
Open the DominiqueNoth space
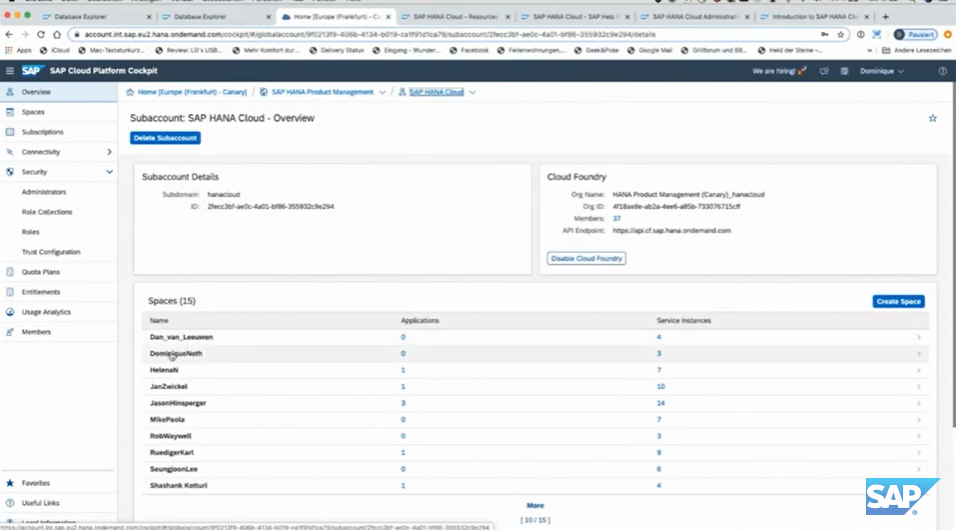coord(176,354)
